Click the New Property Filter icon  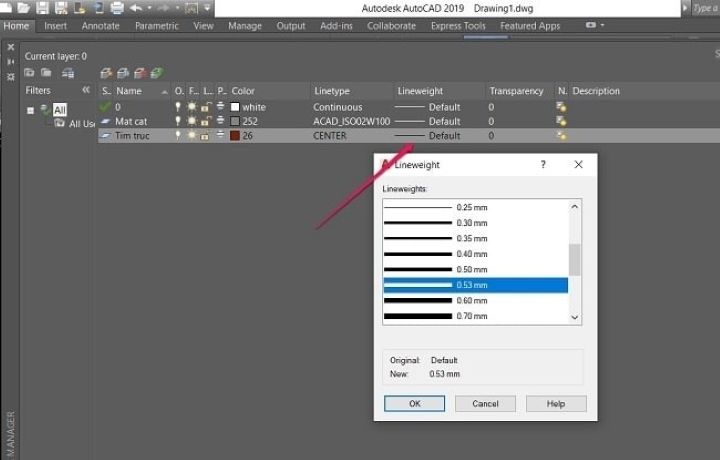point(29,73)
